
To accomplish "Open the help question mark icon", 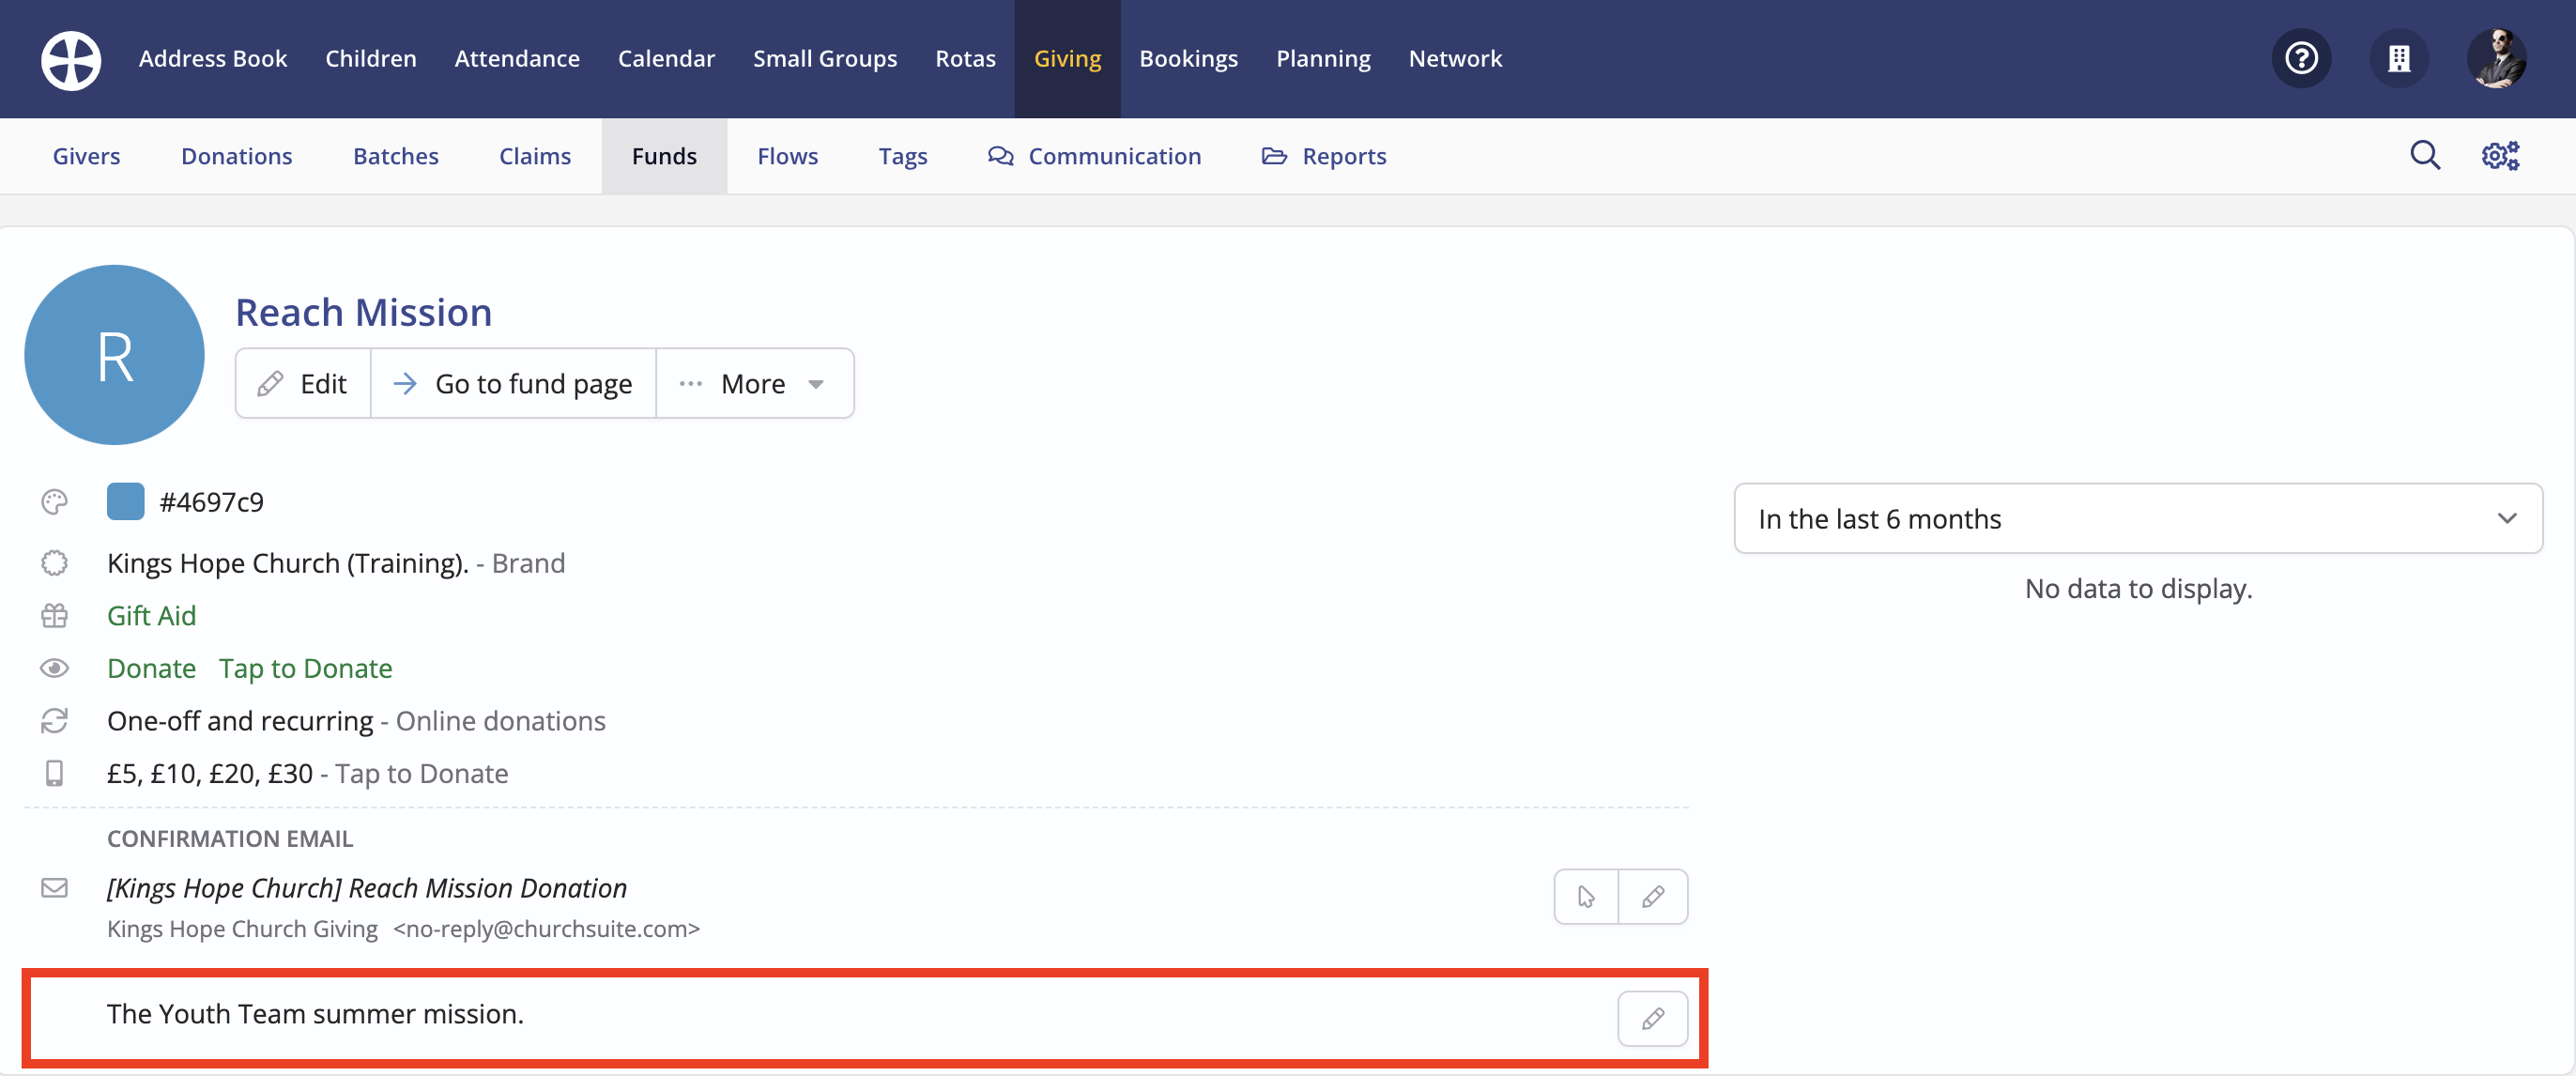I will (x=2301, y=59).
